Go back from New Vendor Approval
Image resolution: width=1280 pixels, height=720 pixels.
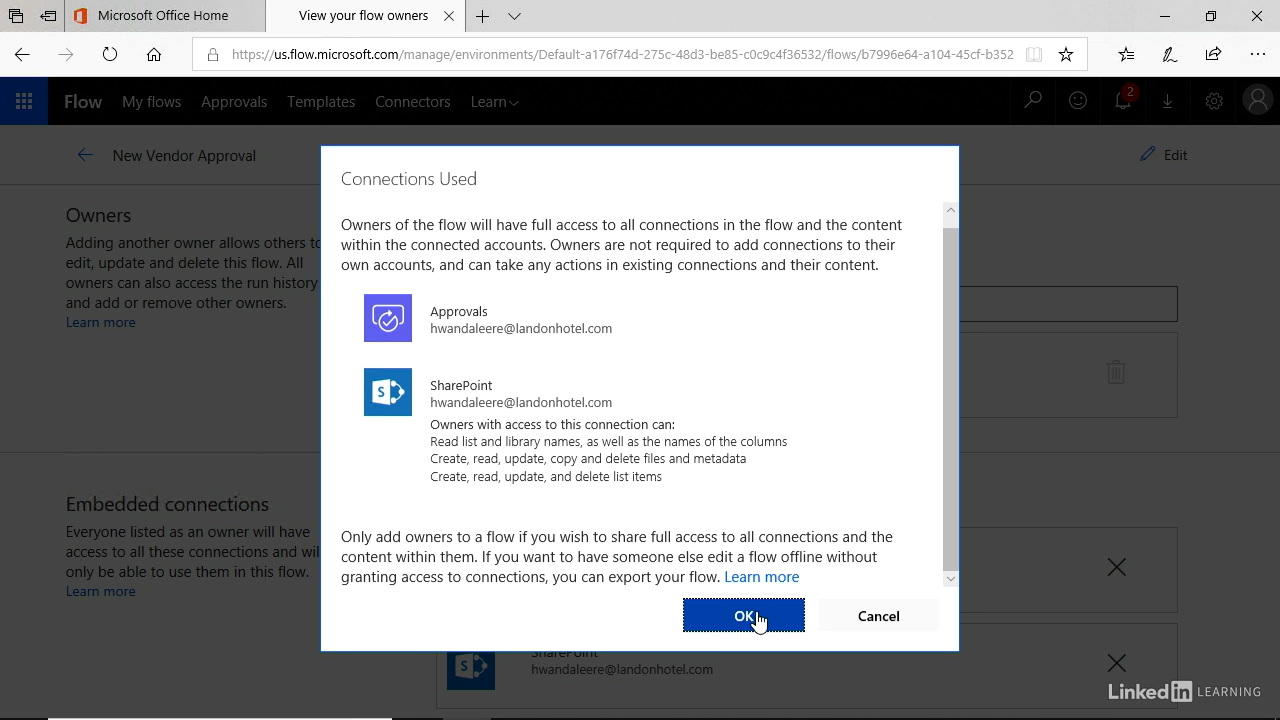click(85, 155)
